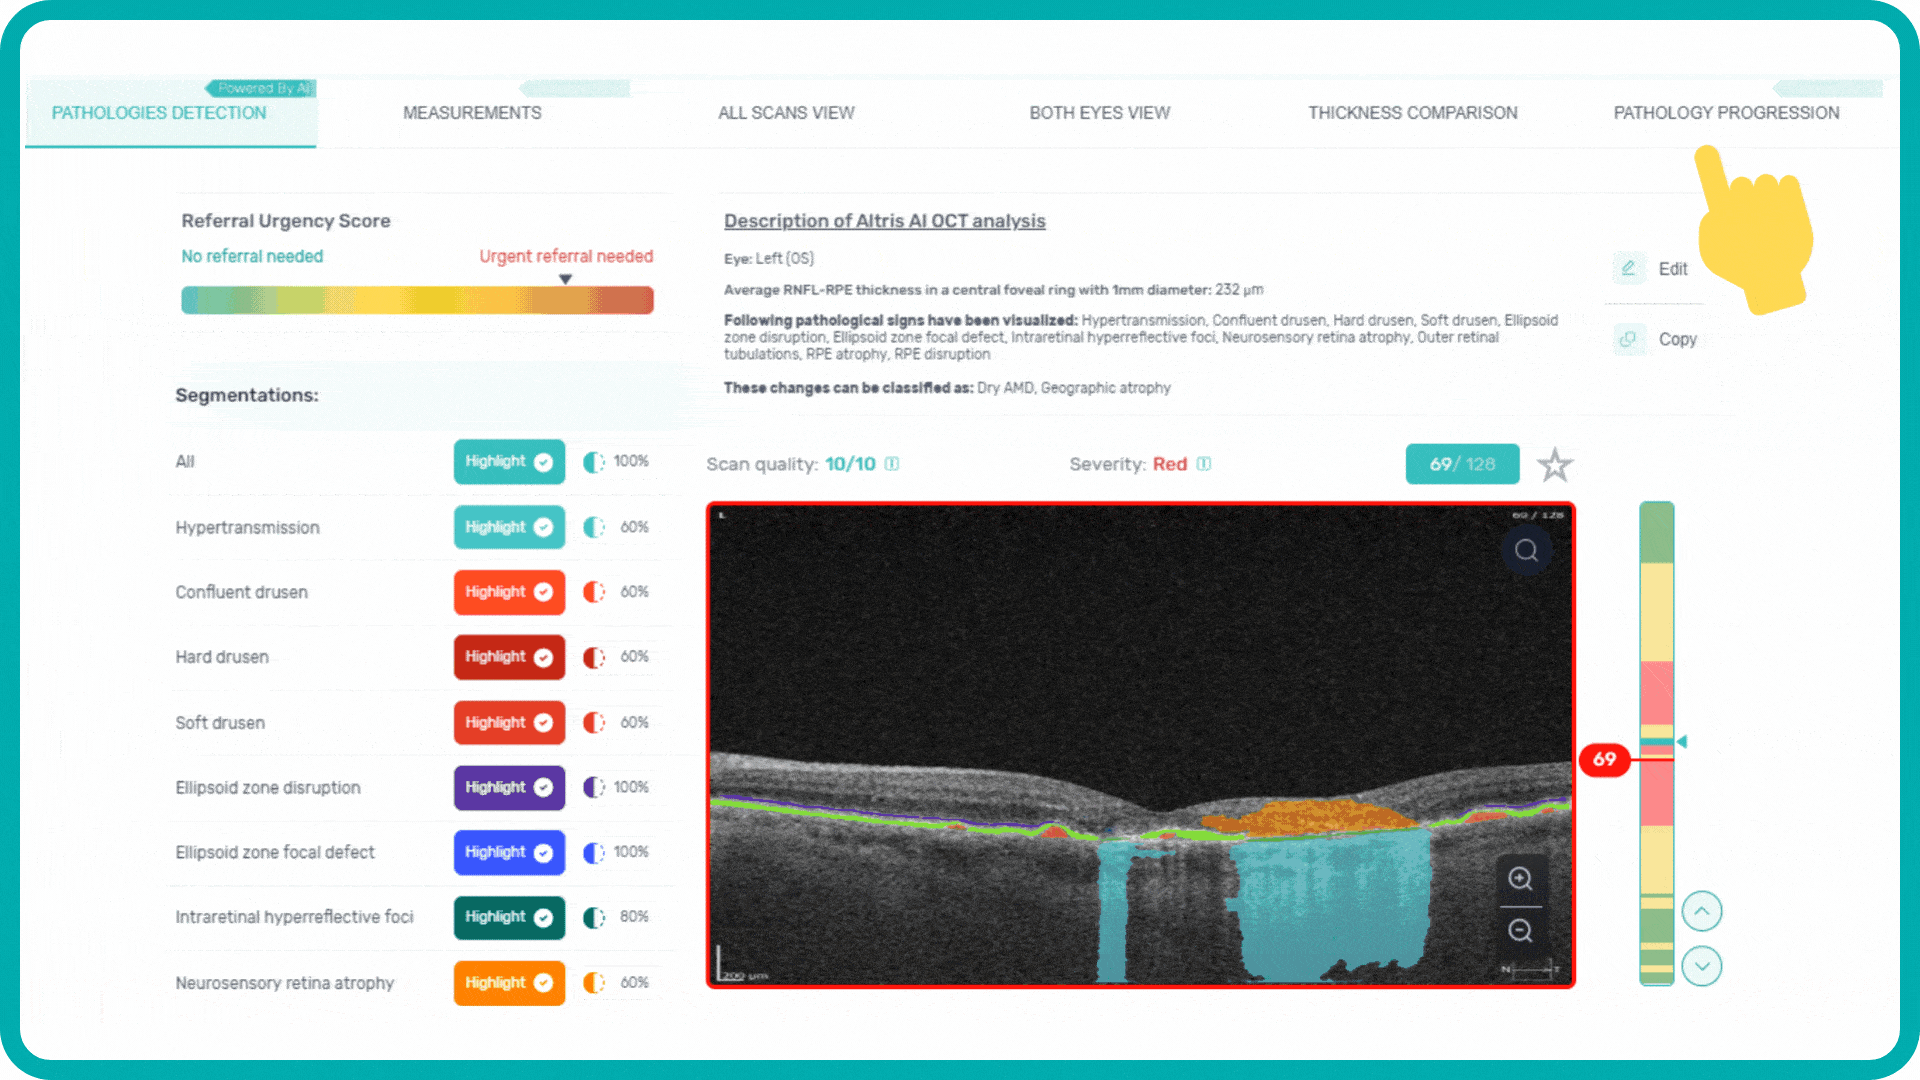Zoom out of the OCT scan
The image size is (1920, 1080).
pos(1520,931)
